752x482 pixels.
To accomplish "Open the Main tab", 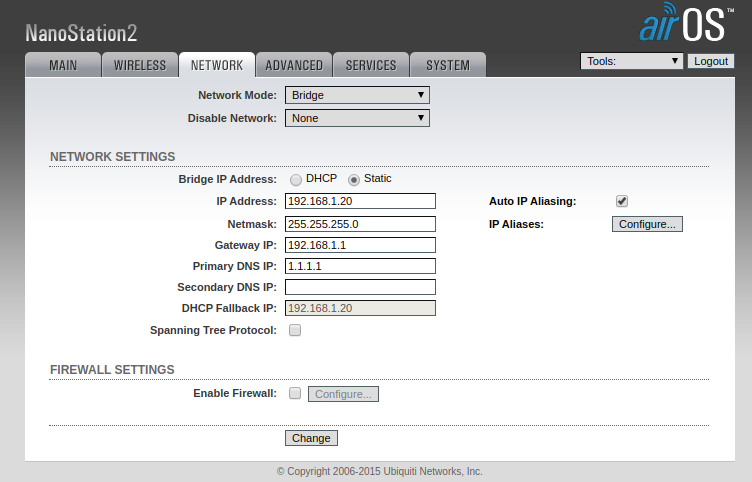I will click(x=62, y=65).
